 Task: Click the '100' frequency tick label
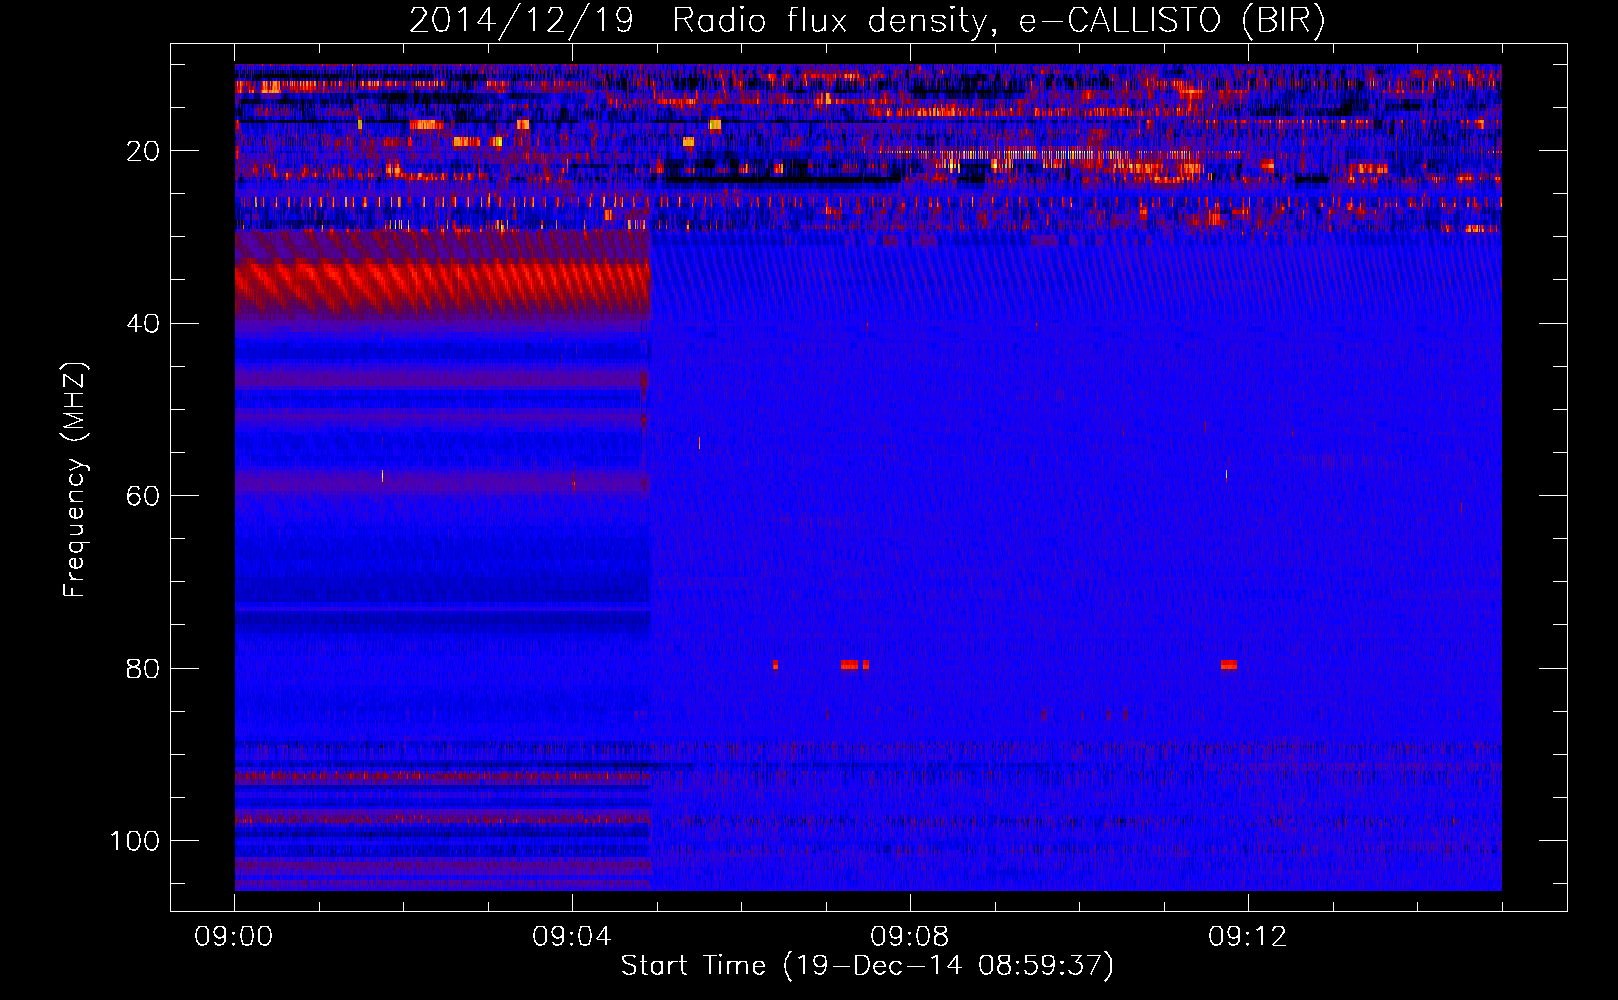coord(135,841)
